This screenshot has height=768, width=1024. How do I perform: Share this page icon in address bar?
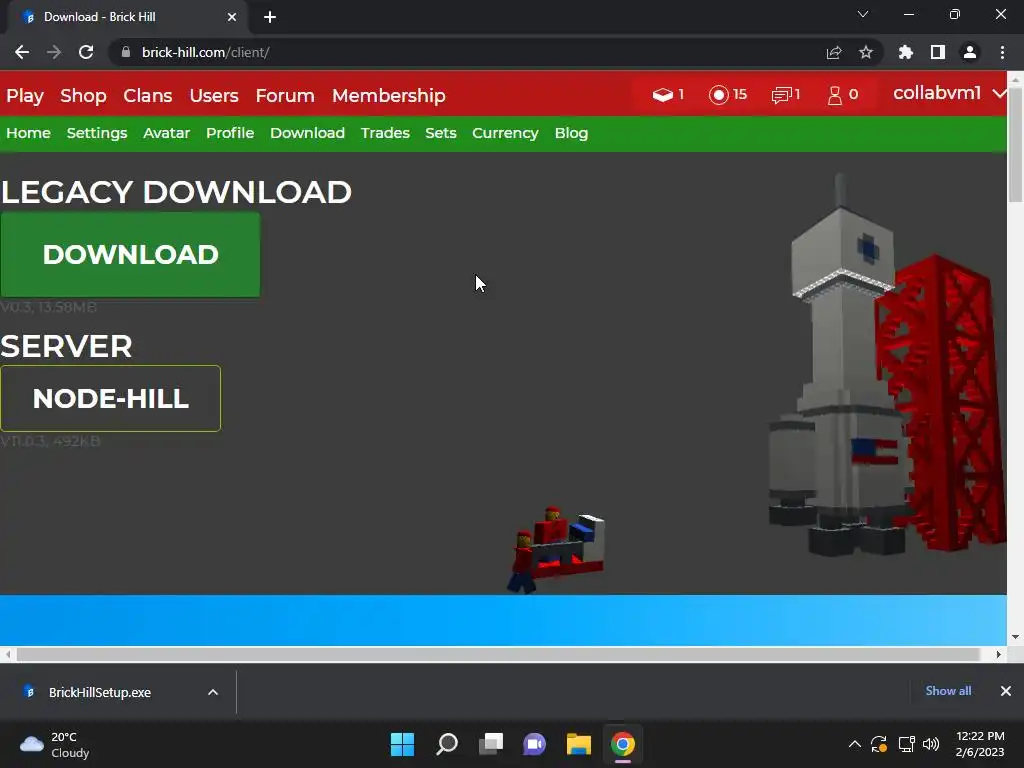click(x=833, y=52)
